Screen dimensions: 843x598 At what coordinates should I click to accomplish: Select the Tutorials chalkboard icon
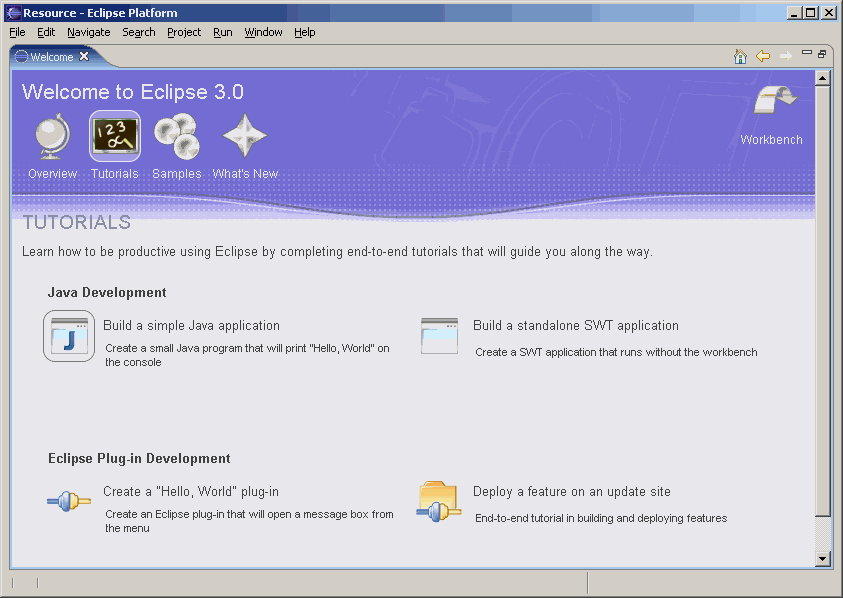pyautogui.click(x=115, y=136)
